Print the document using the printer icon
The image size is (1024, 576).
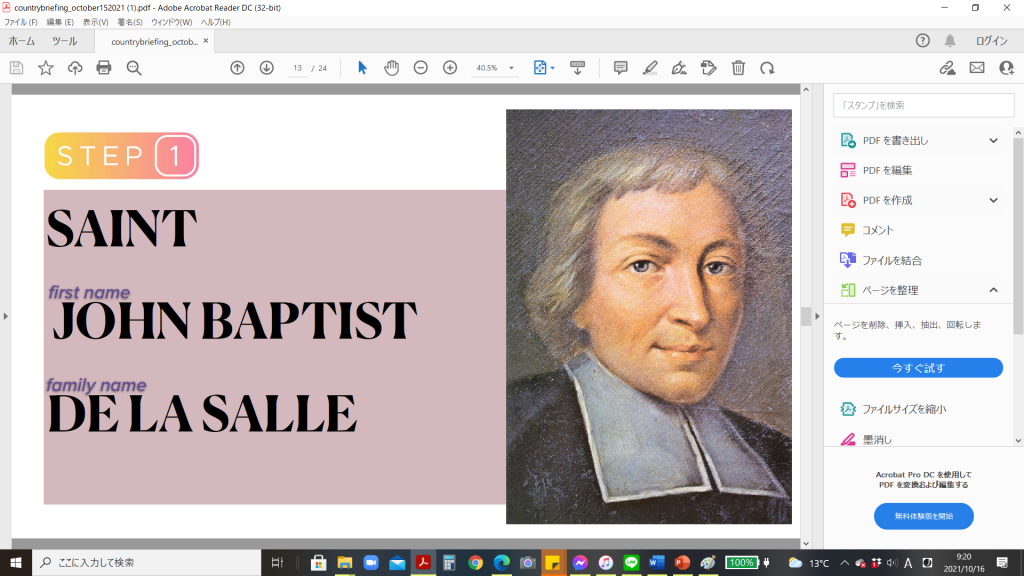coord(104,68)
